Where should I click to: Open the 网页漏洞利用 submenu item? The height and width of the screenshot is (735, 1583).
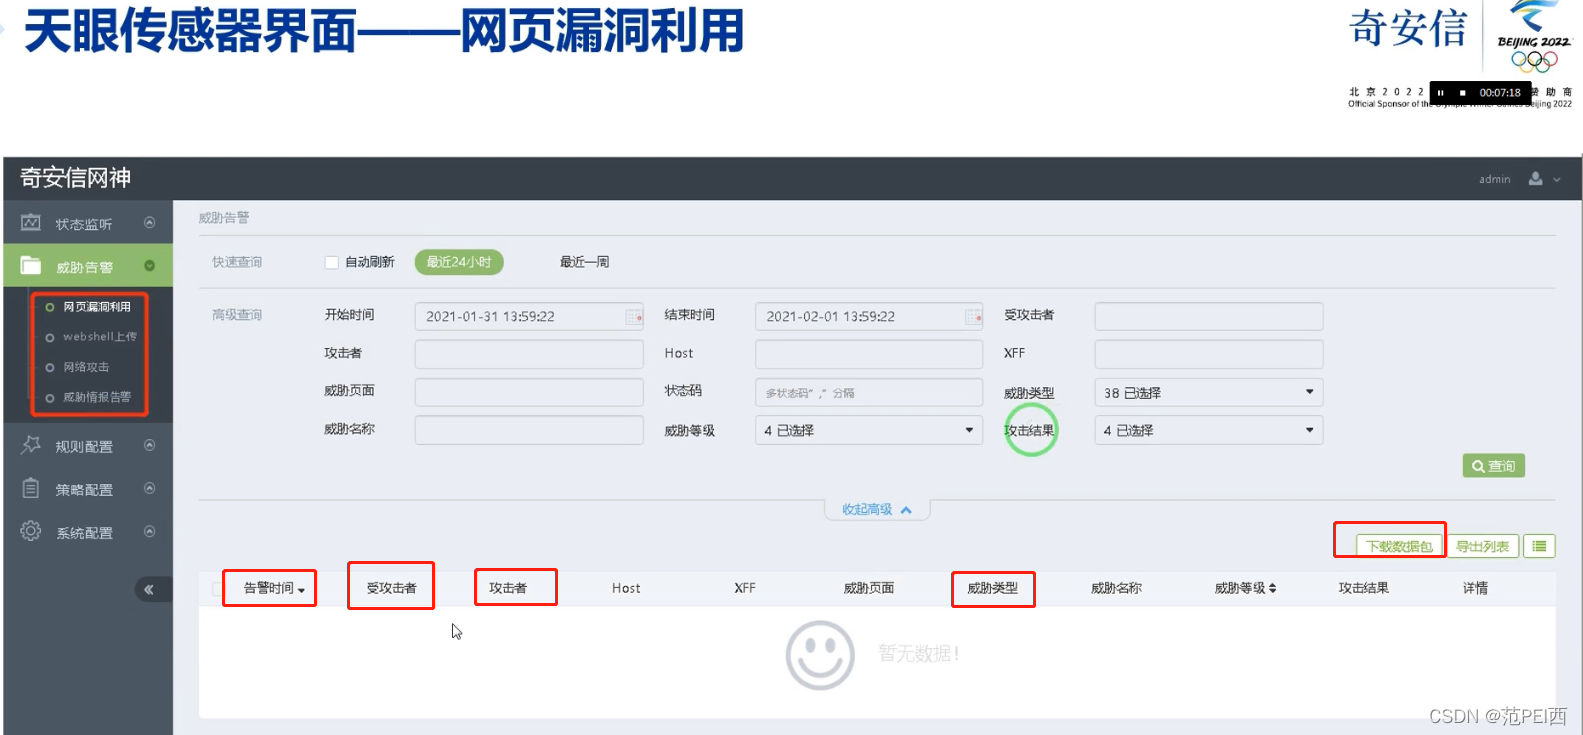click(x=97, y=307)
